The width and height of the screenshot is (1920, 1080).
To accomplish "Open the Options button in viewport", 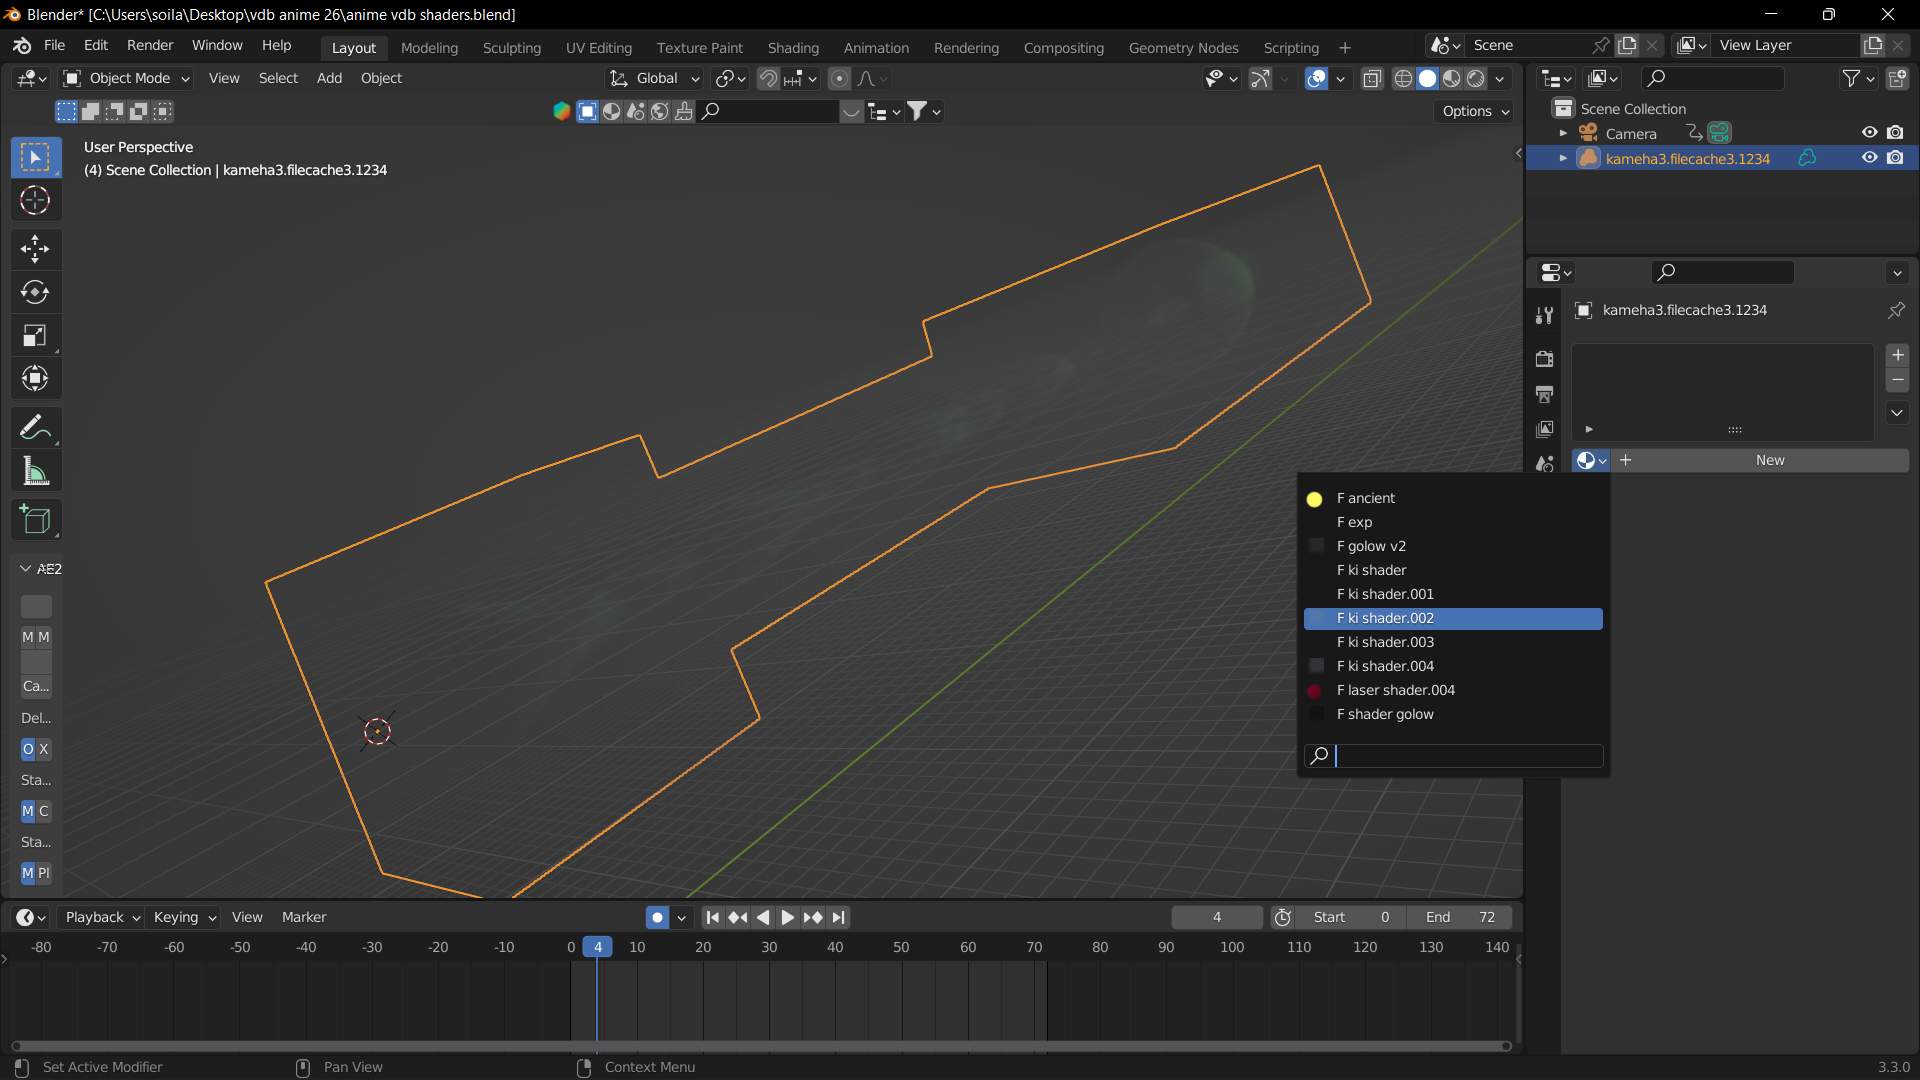I will [1475, 111].
